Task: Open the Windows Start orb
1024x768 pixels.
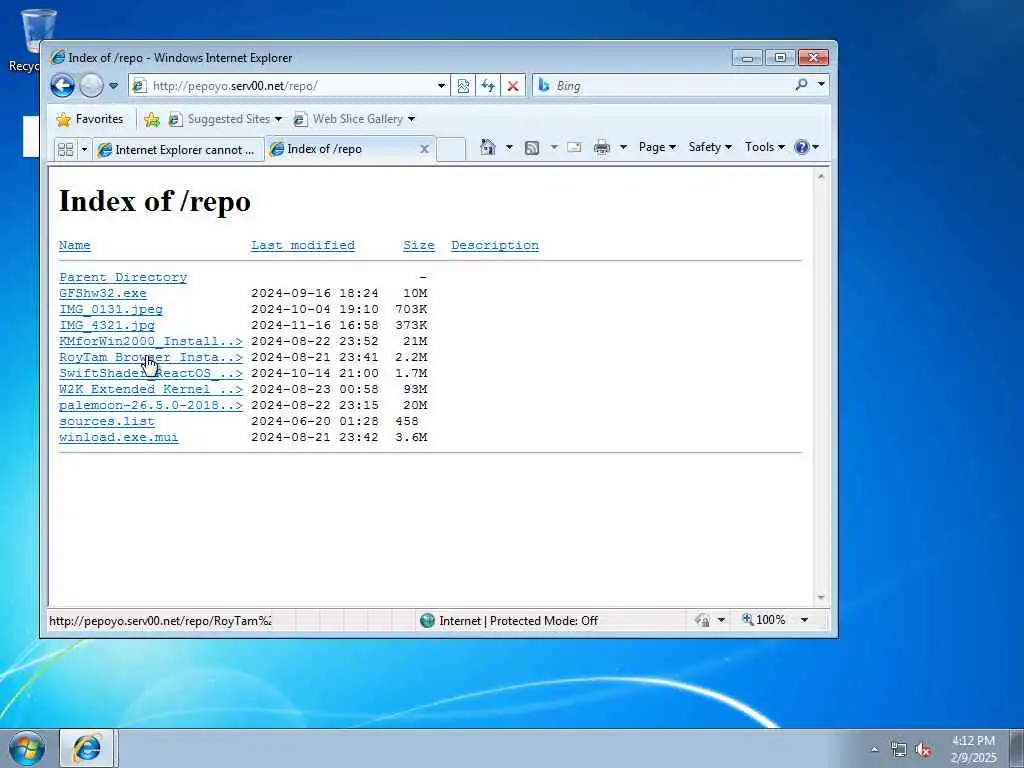Action: pos(27,748)
